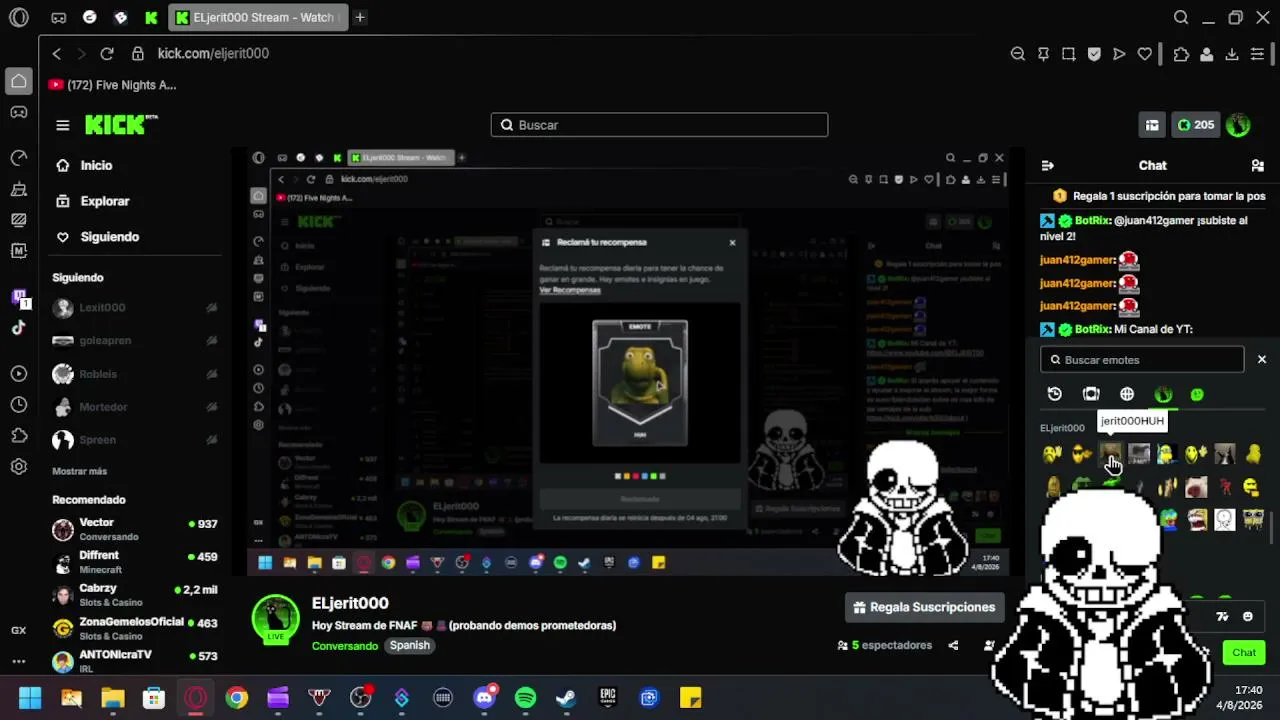
Task: Search emotes in the Buscar emotes field
Action: pos(1142,360)
